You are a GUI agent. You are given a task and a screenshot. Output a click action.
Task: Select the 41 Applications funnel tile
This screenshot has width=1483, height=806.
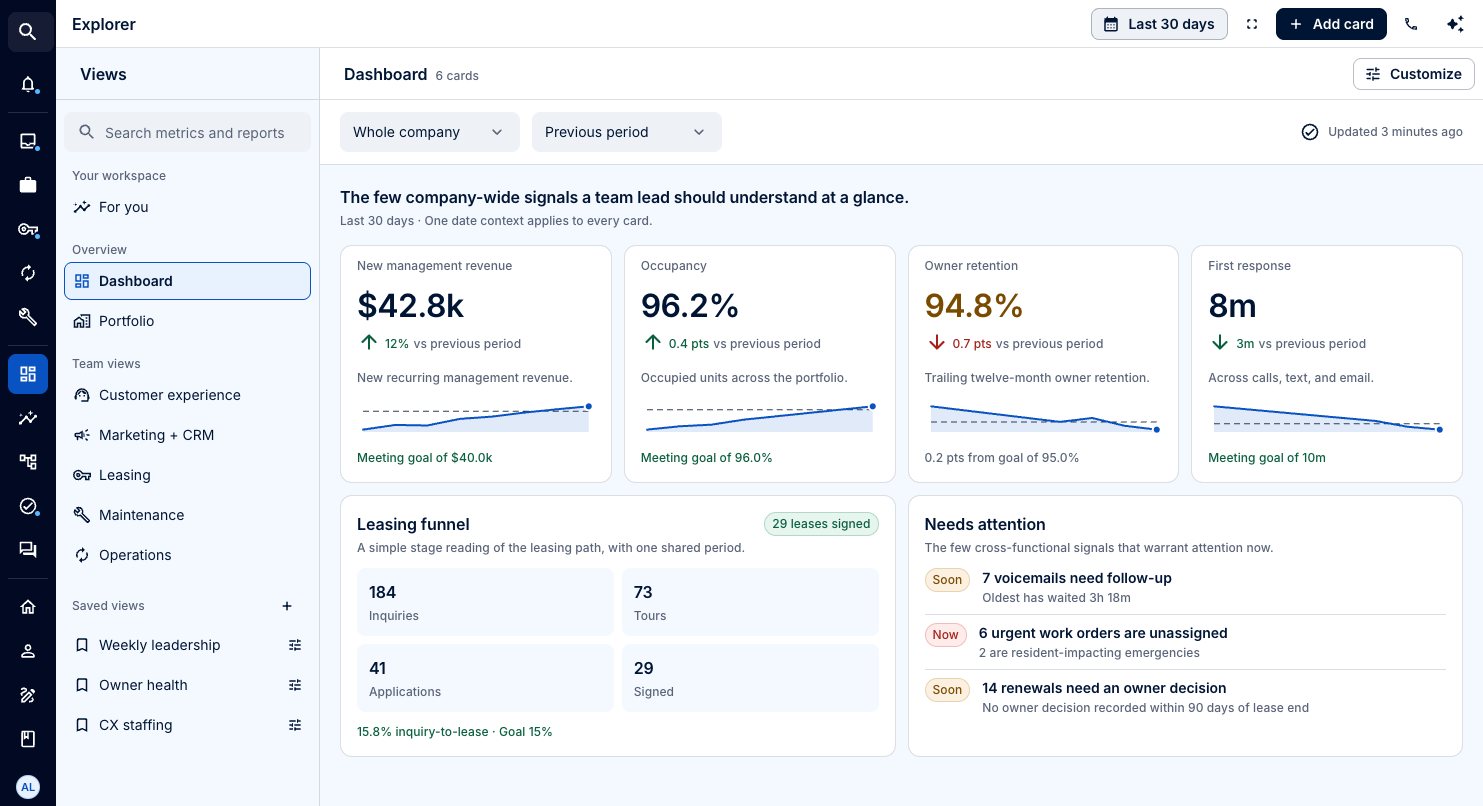point(485,678)
